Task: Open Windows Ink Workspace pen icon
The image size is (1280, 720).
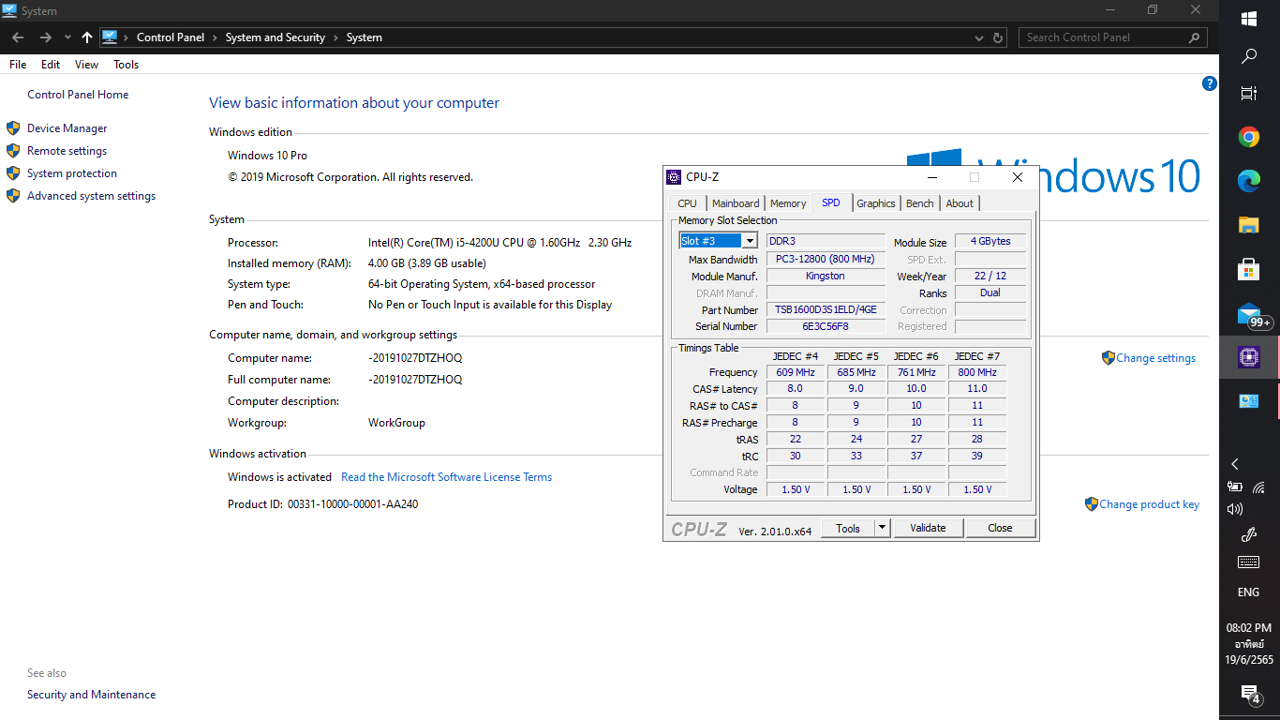Action: coord(1249,536)
